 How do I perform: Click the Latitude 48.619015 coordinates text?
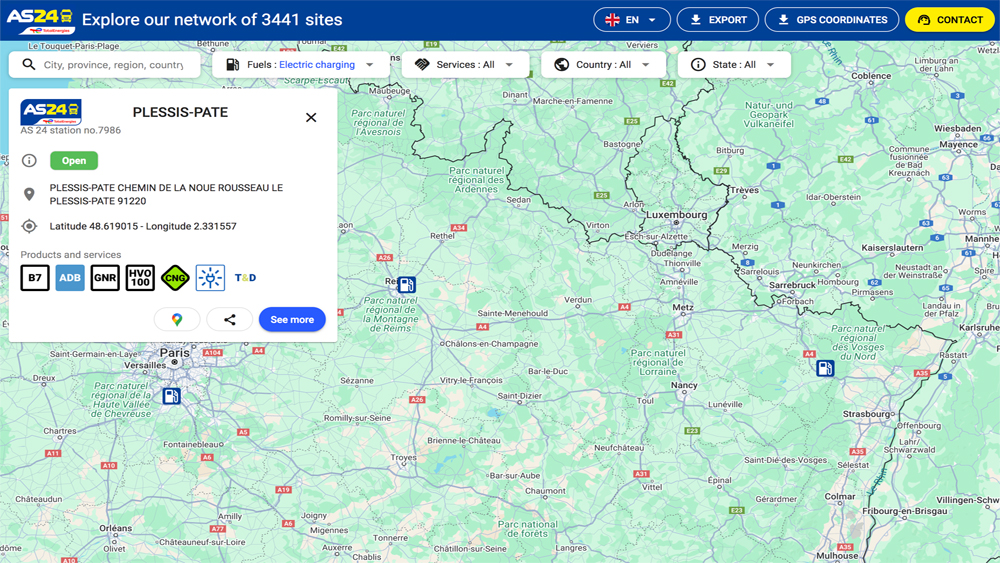pos(143,226)
